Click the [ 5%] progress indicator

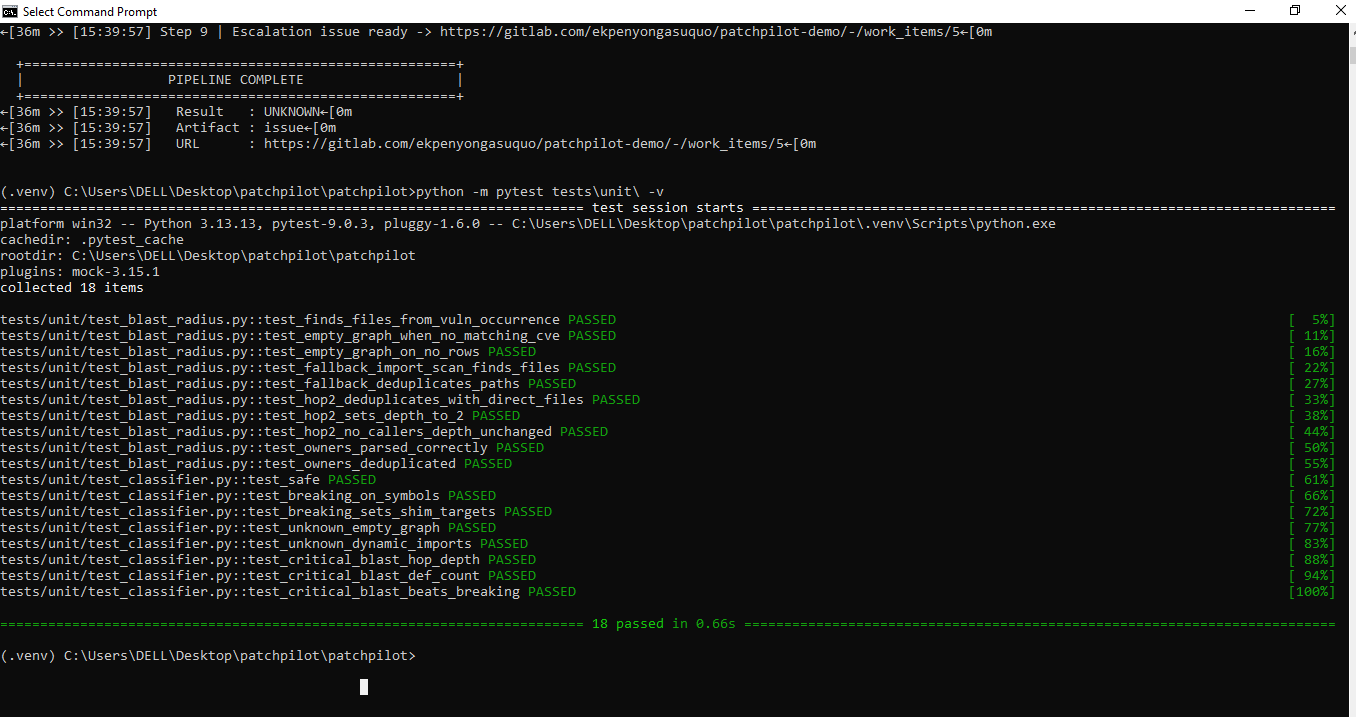point(1312,320)
